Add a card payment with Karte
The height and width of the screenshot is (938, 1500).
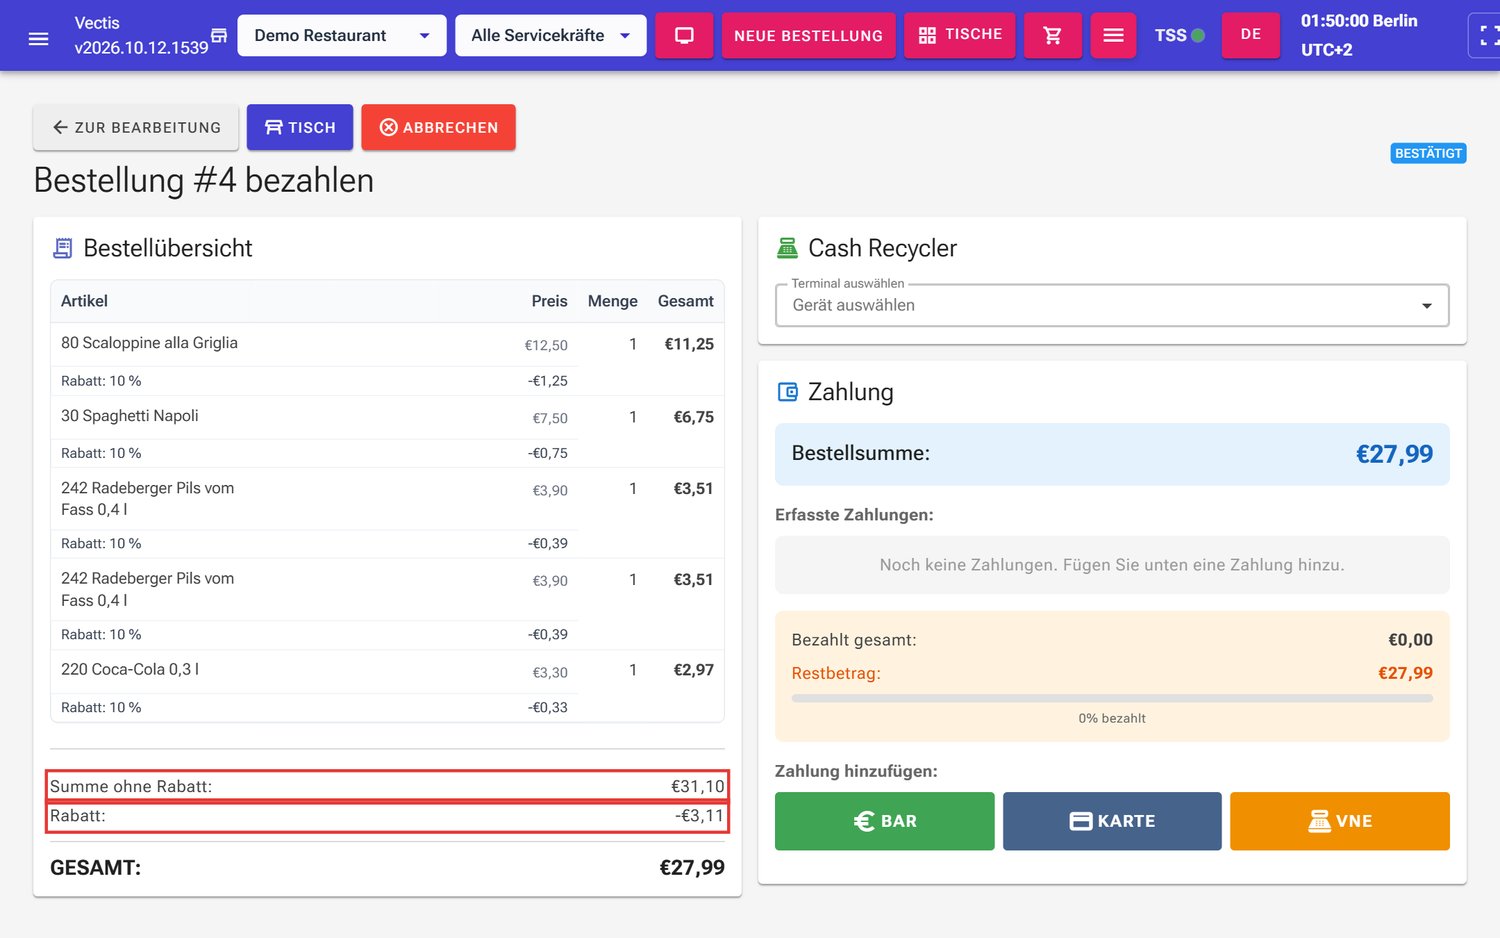click(x=1112, y=821)
